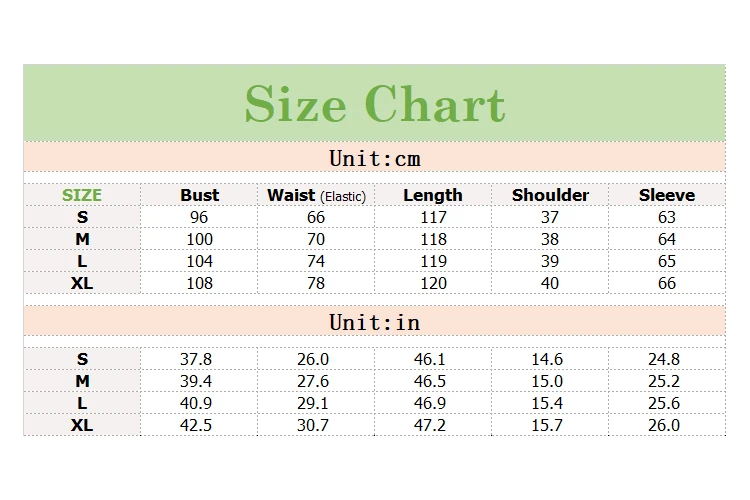This screenshot has width=750, height=500.
Task: Click the inch Length value 47.2
Action: pos(430,425)
